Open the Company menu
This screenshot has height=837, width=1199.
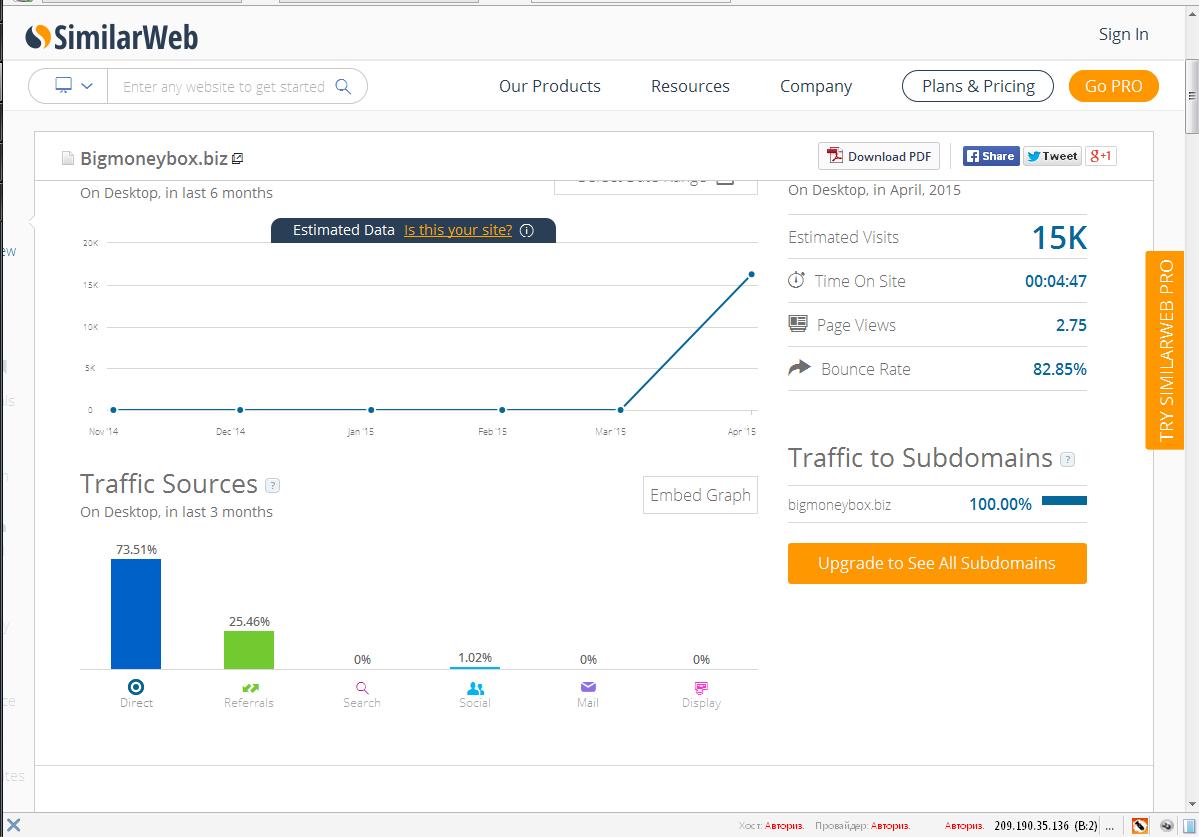point(815,86)
